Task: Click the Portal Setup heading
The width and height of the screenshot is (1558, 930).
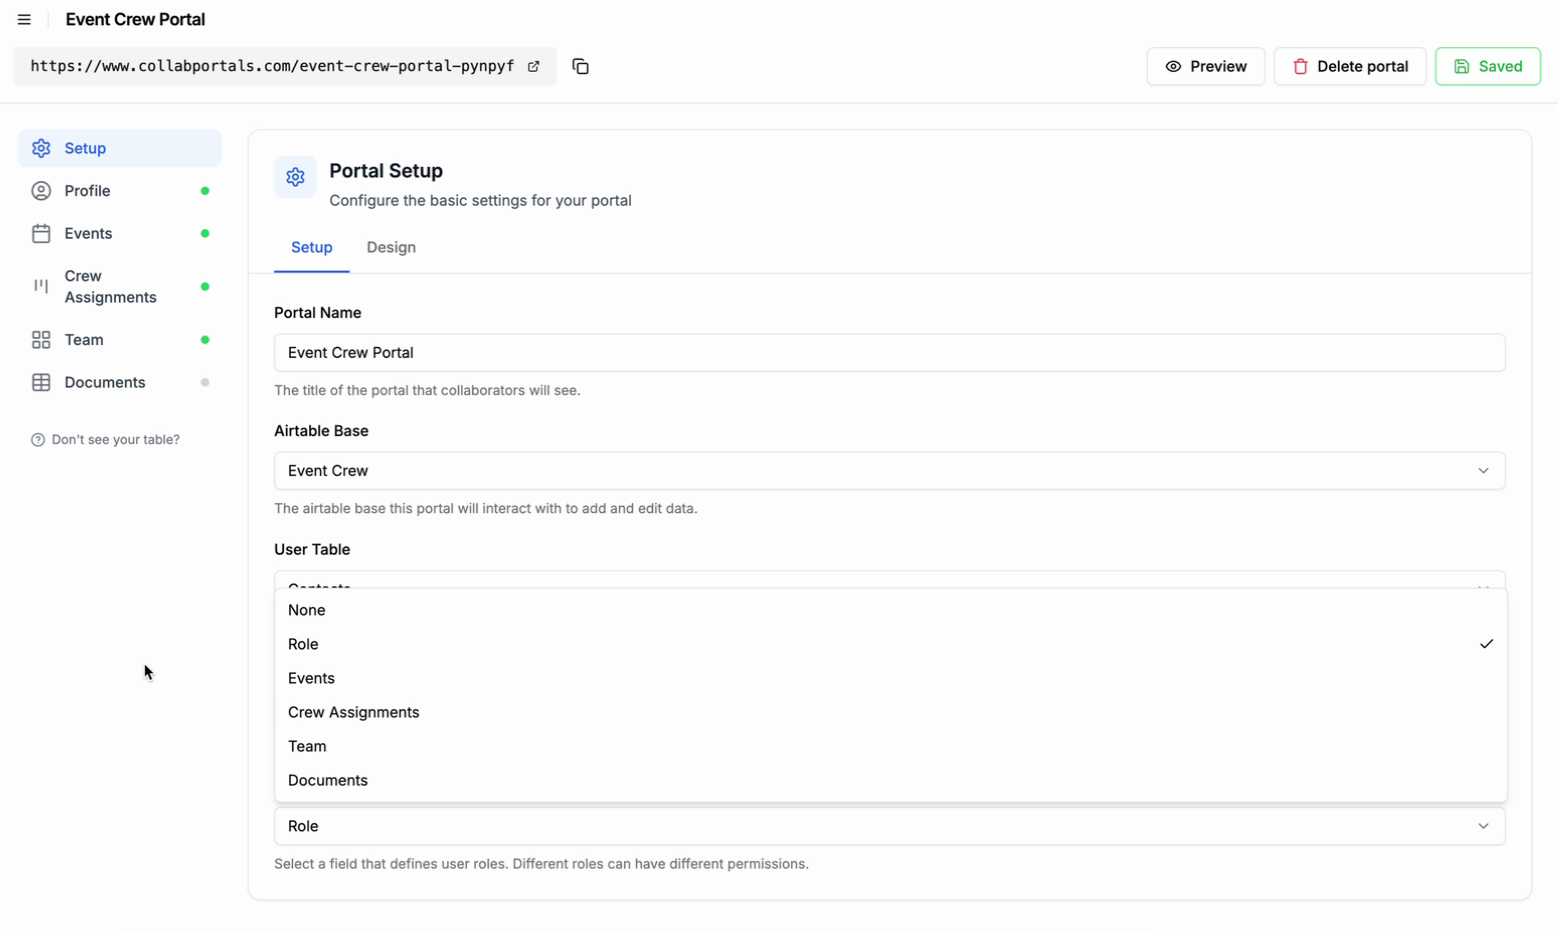Action: (386, 171)
